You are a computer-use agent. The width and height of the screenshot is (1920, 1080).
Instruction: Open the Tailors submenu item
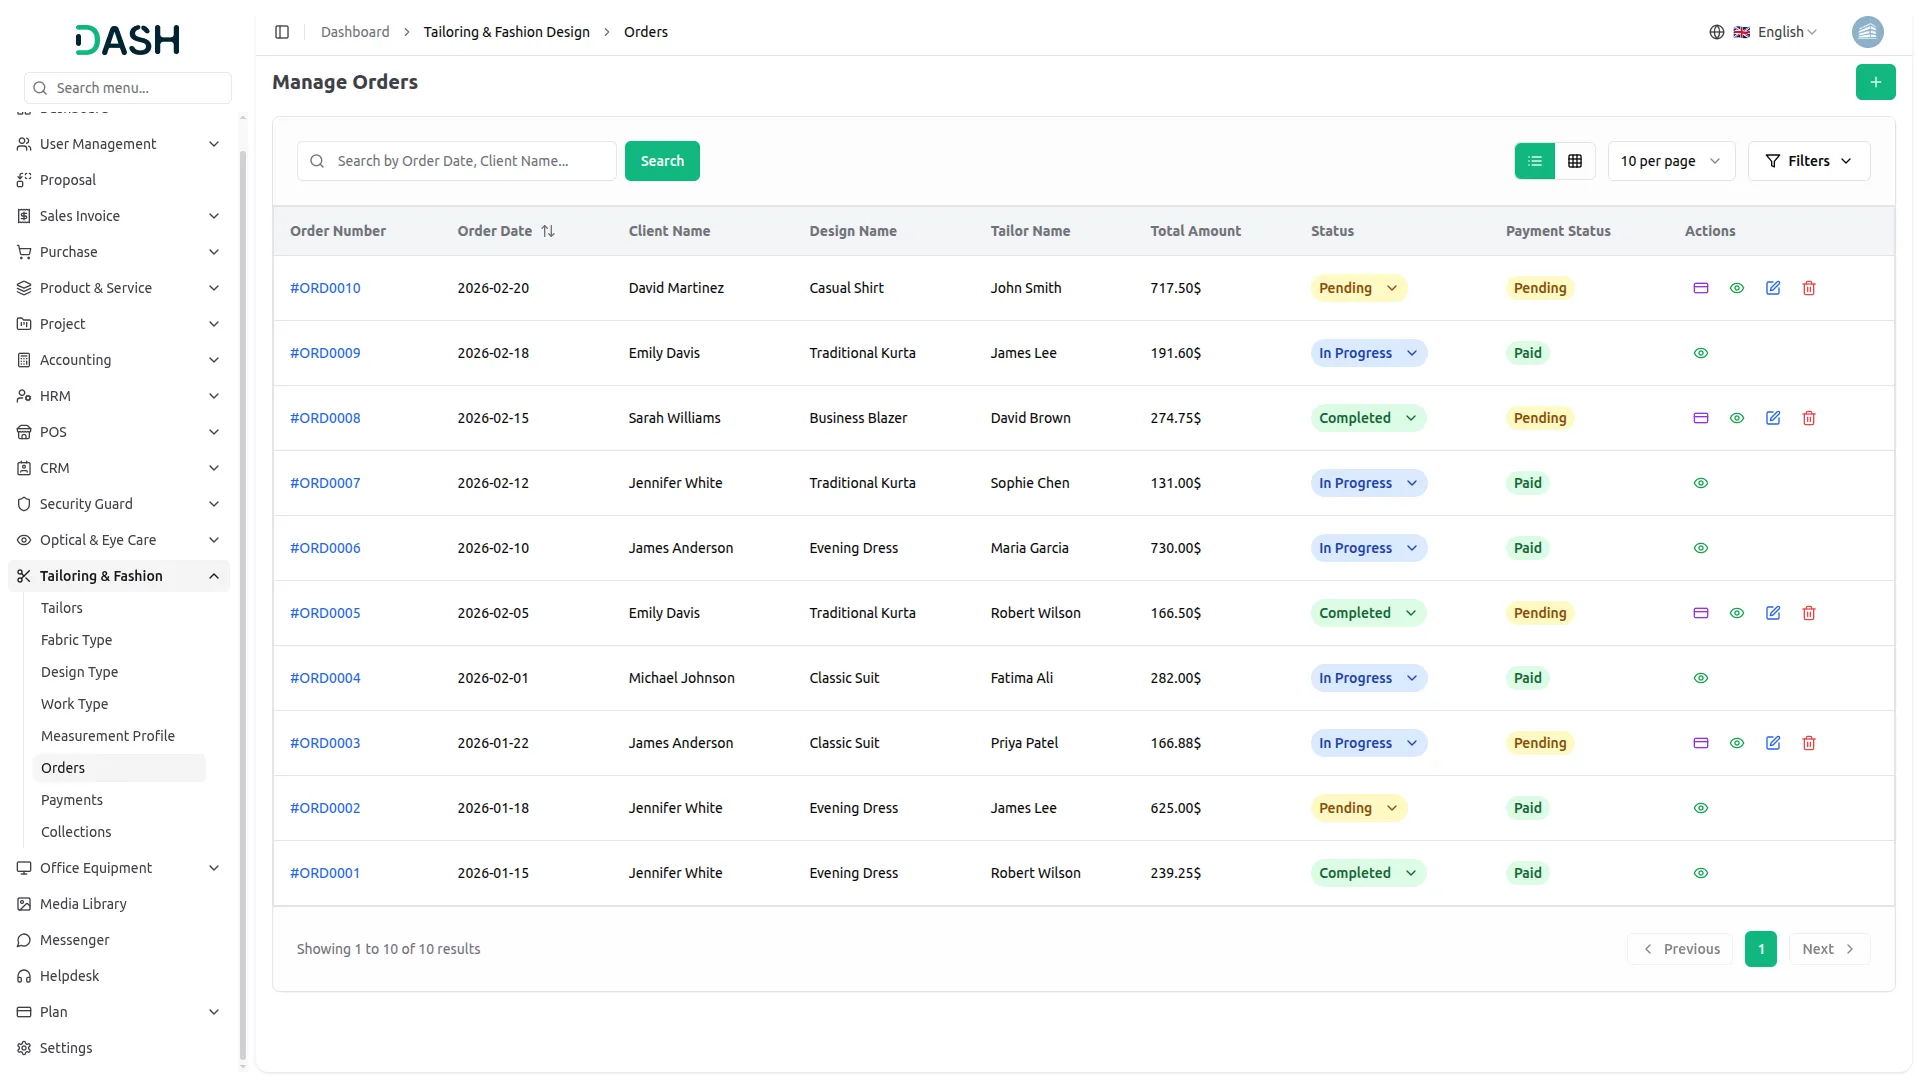click(62, 608)
